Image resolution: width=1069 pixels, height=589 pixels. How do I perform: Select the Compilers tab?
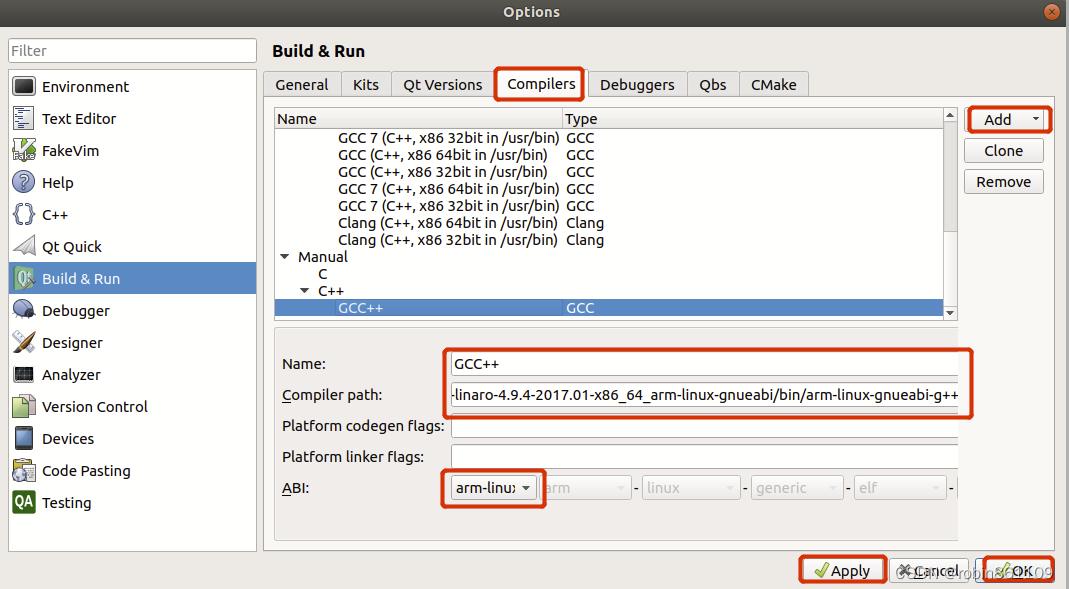point(541,84)
